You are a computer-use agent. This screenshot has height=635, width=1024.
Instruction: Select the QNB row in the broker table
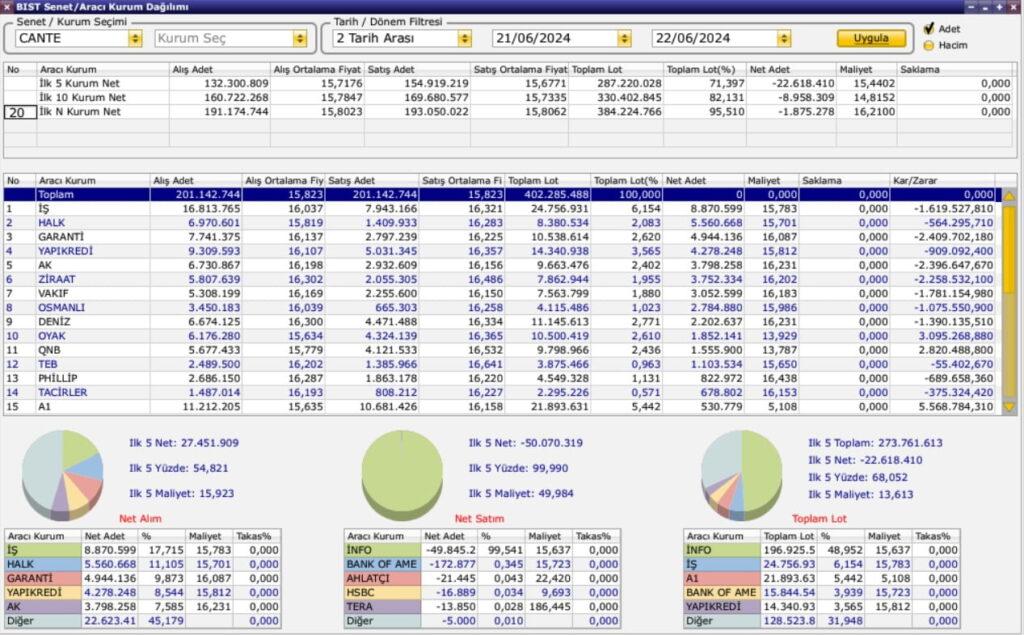[502, 351]
